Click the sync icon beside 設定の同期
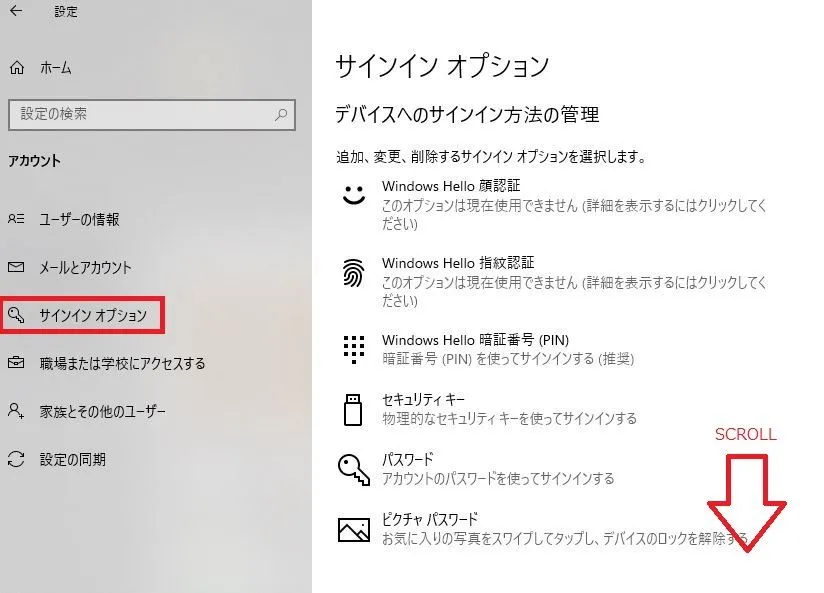This screenshot has height=593, width=824. 17,460
